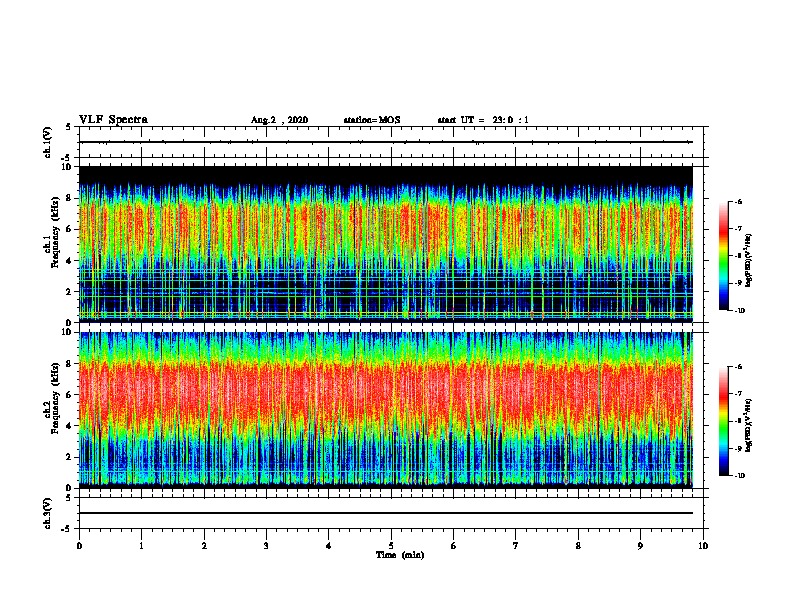Click the ch.3 voltage waveform trace
Screen dimensions: 792x612
click(386, 513)
